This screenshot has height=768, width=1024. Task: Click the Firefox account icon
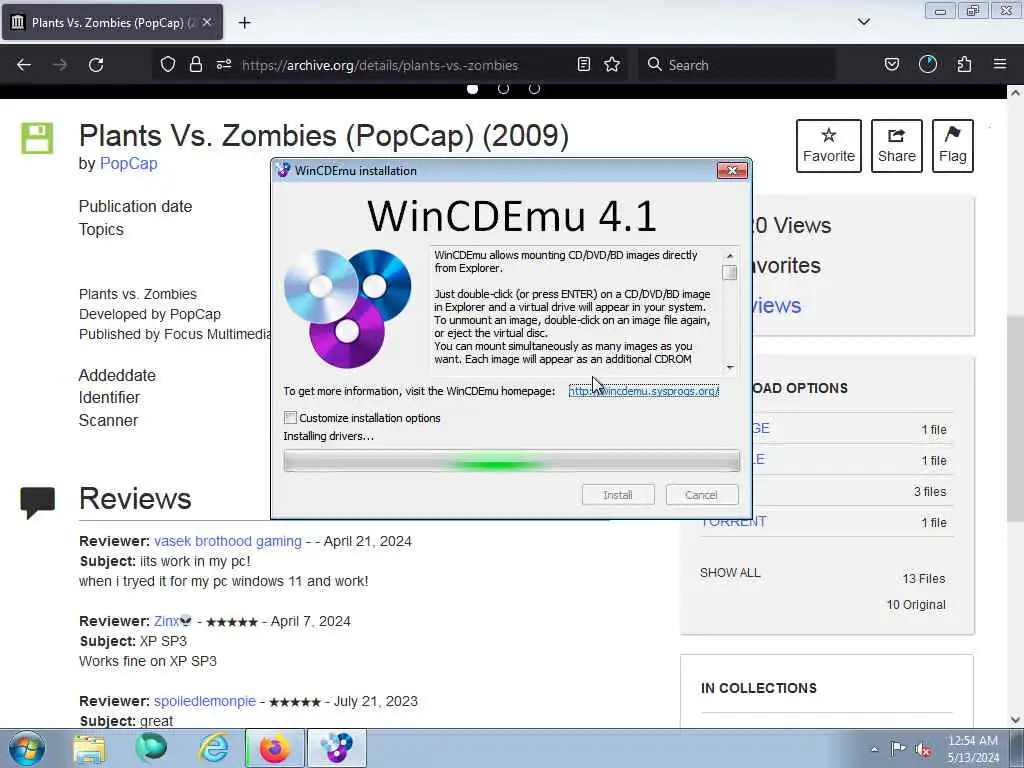(x=928, y=65)
